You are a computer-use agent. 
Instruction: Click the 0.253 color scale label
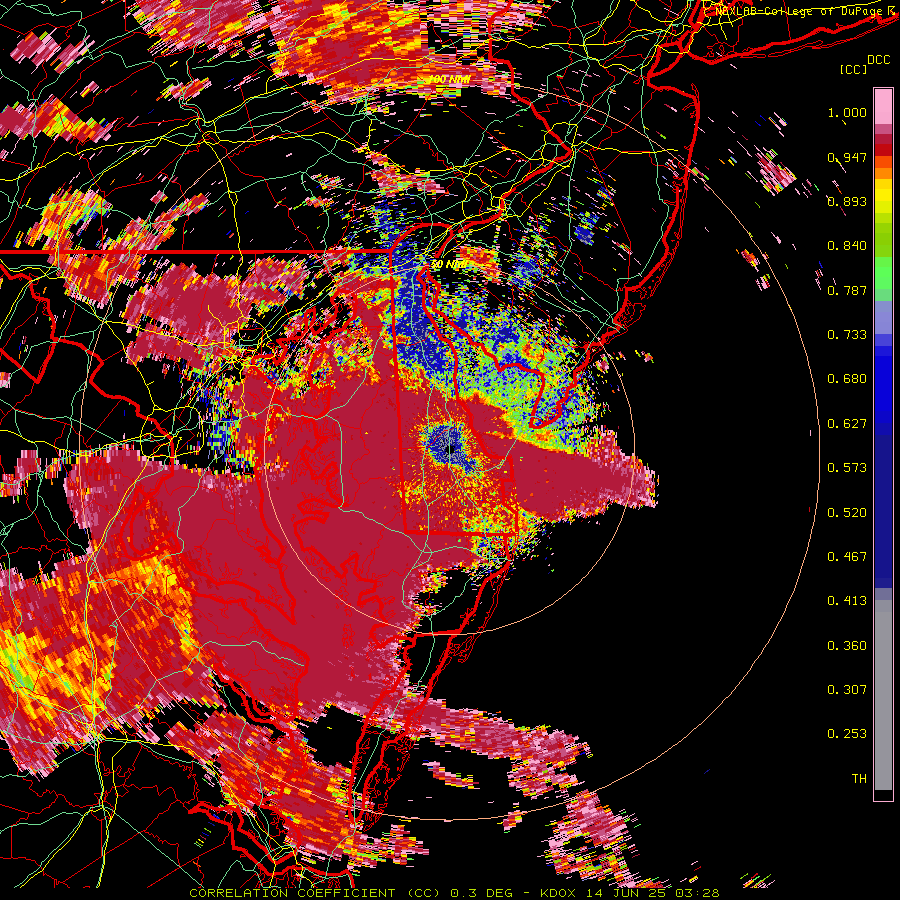(x=847, y=734)
